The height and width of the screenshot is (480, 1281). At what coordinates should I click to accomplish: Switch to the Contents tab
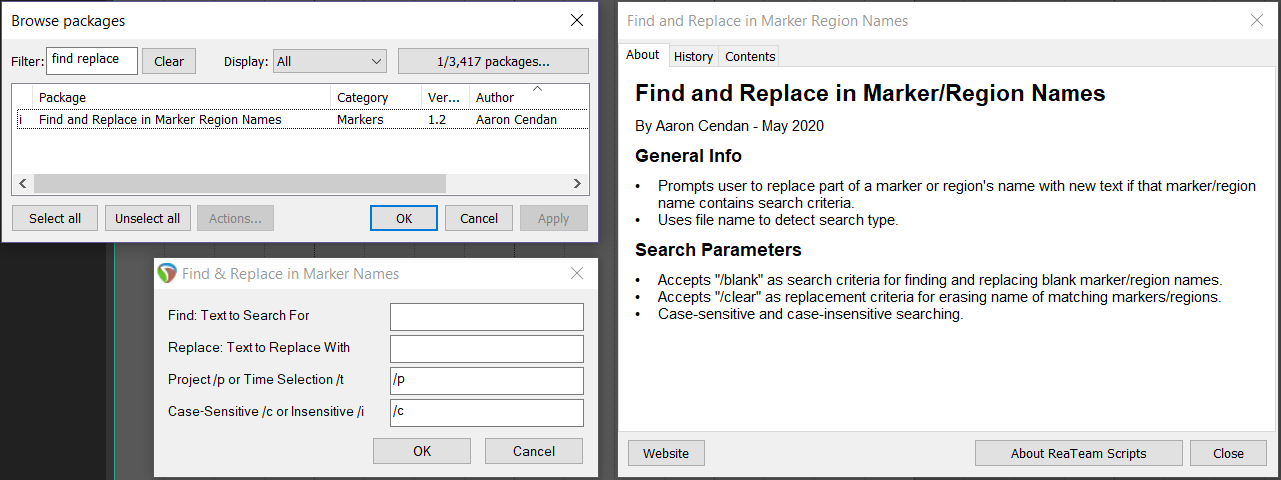click(750, 57)
